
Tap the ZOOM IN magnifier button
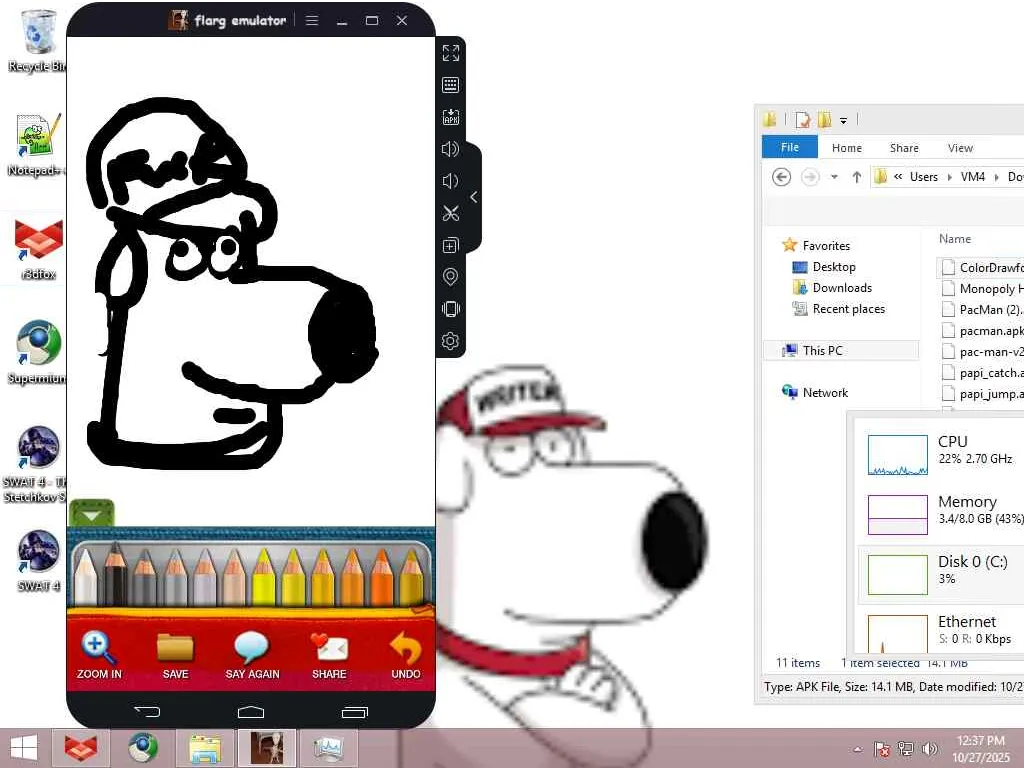(99, 656)
